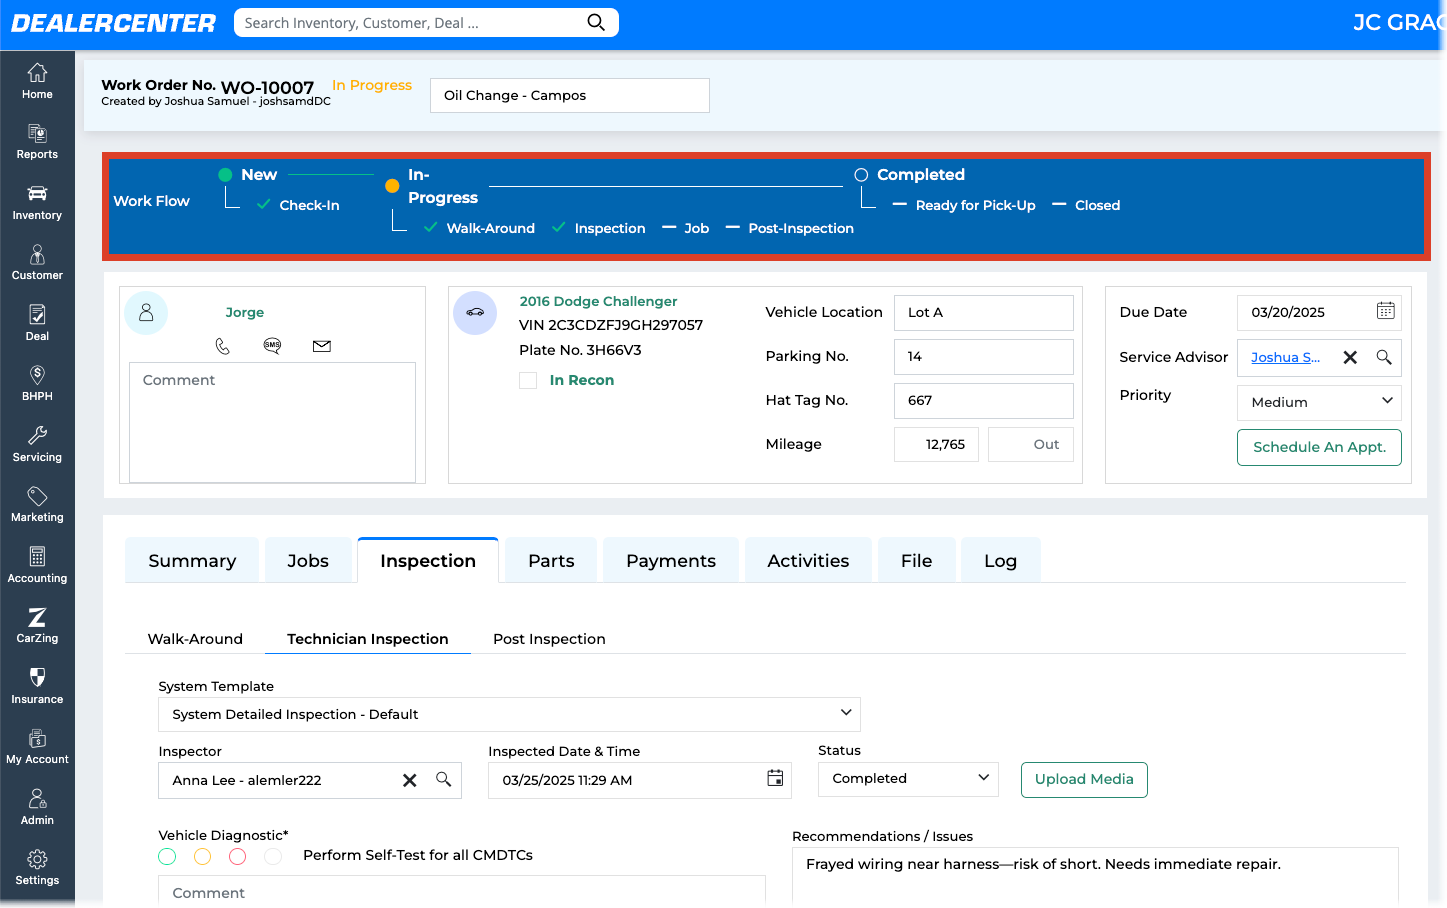Open the Admin section
Screen dimensions: 1447x908
37,807
